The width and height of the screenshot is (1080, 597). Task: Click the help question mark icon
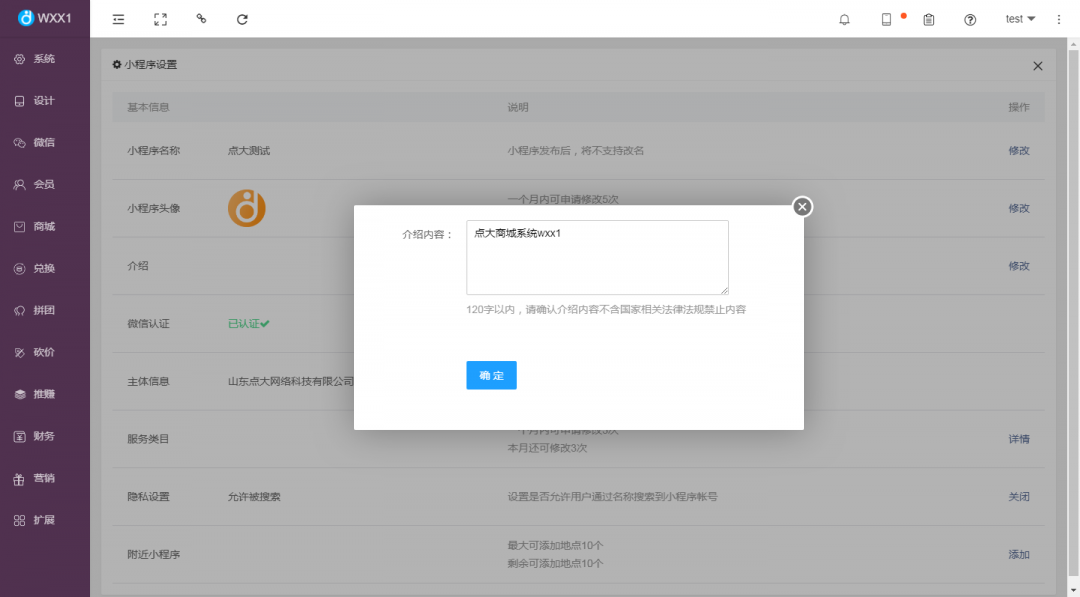(x=969, y=19)
